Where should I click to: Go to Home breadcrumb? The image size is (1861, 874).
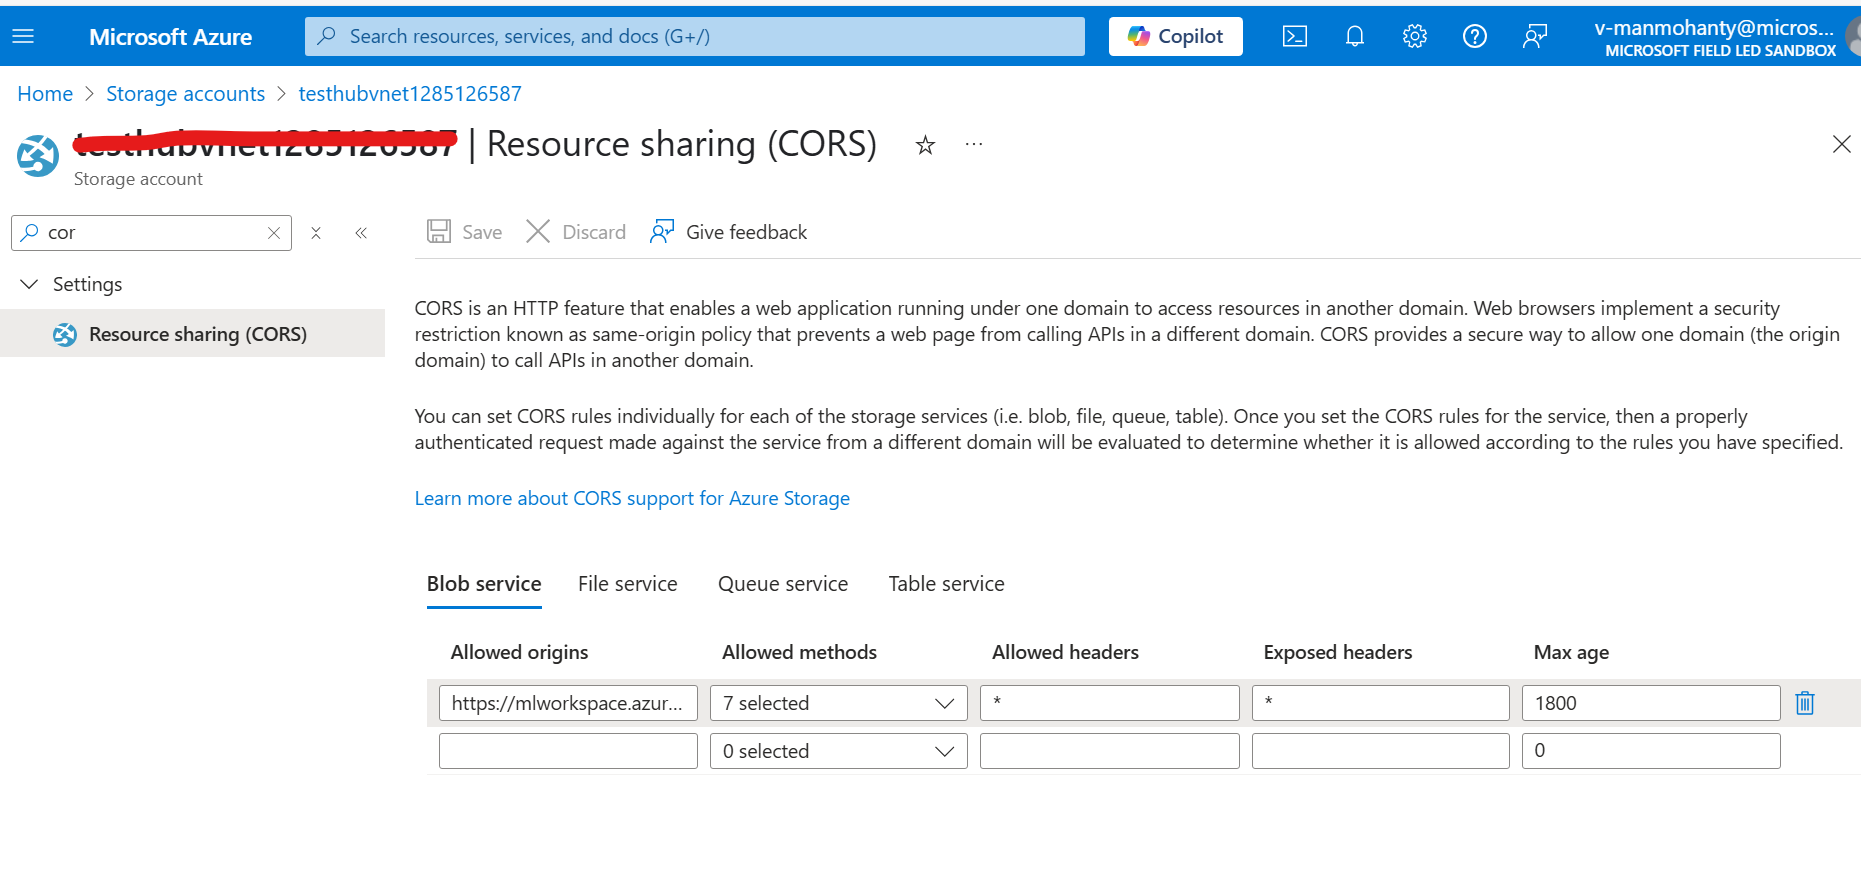click(x=45, y=94)
